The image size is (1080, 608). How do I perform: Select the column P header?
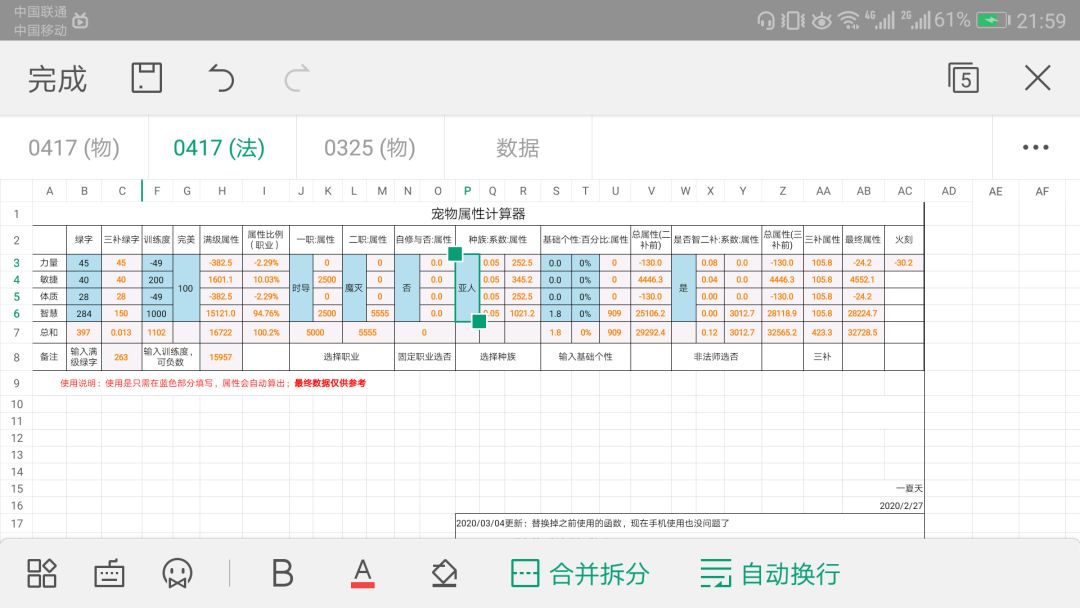[x=467, y=191]
